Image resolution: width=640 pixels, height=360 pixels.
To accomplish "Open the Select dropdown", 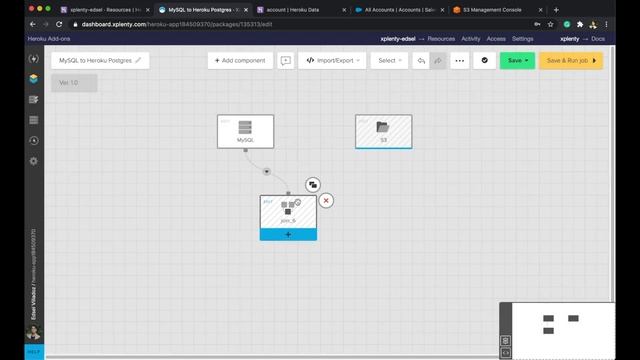I will (389, 60).
